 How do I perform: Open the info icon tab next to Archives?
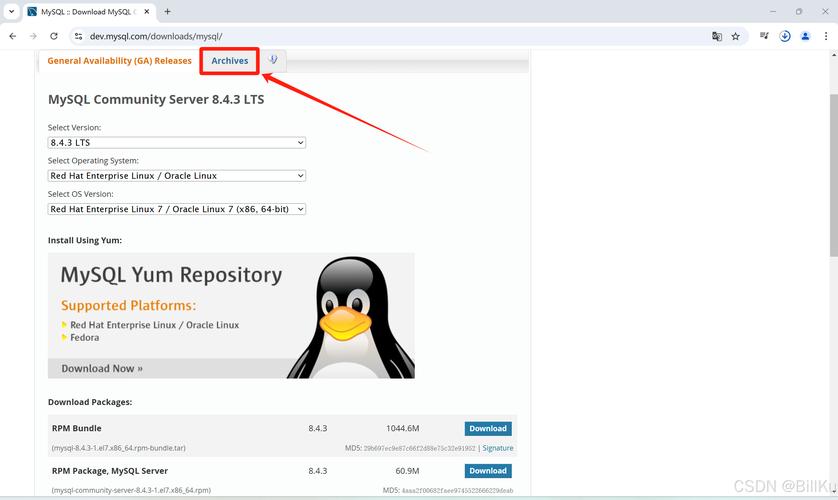[x=273, y=60]
